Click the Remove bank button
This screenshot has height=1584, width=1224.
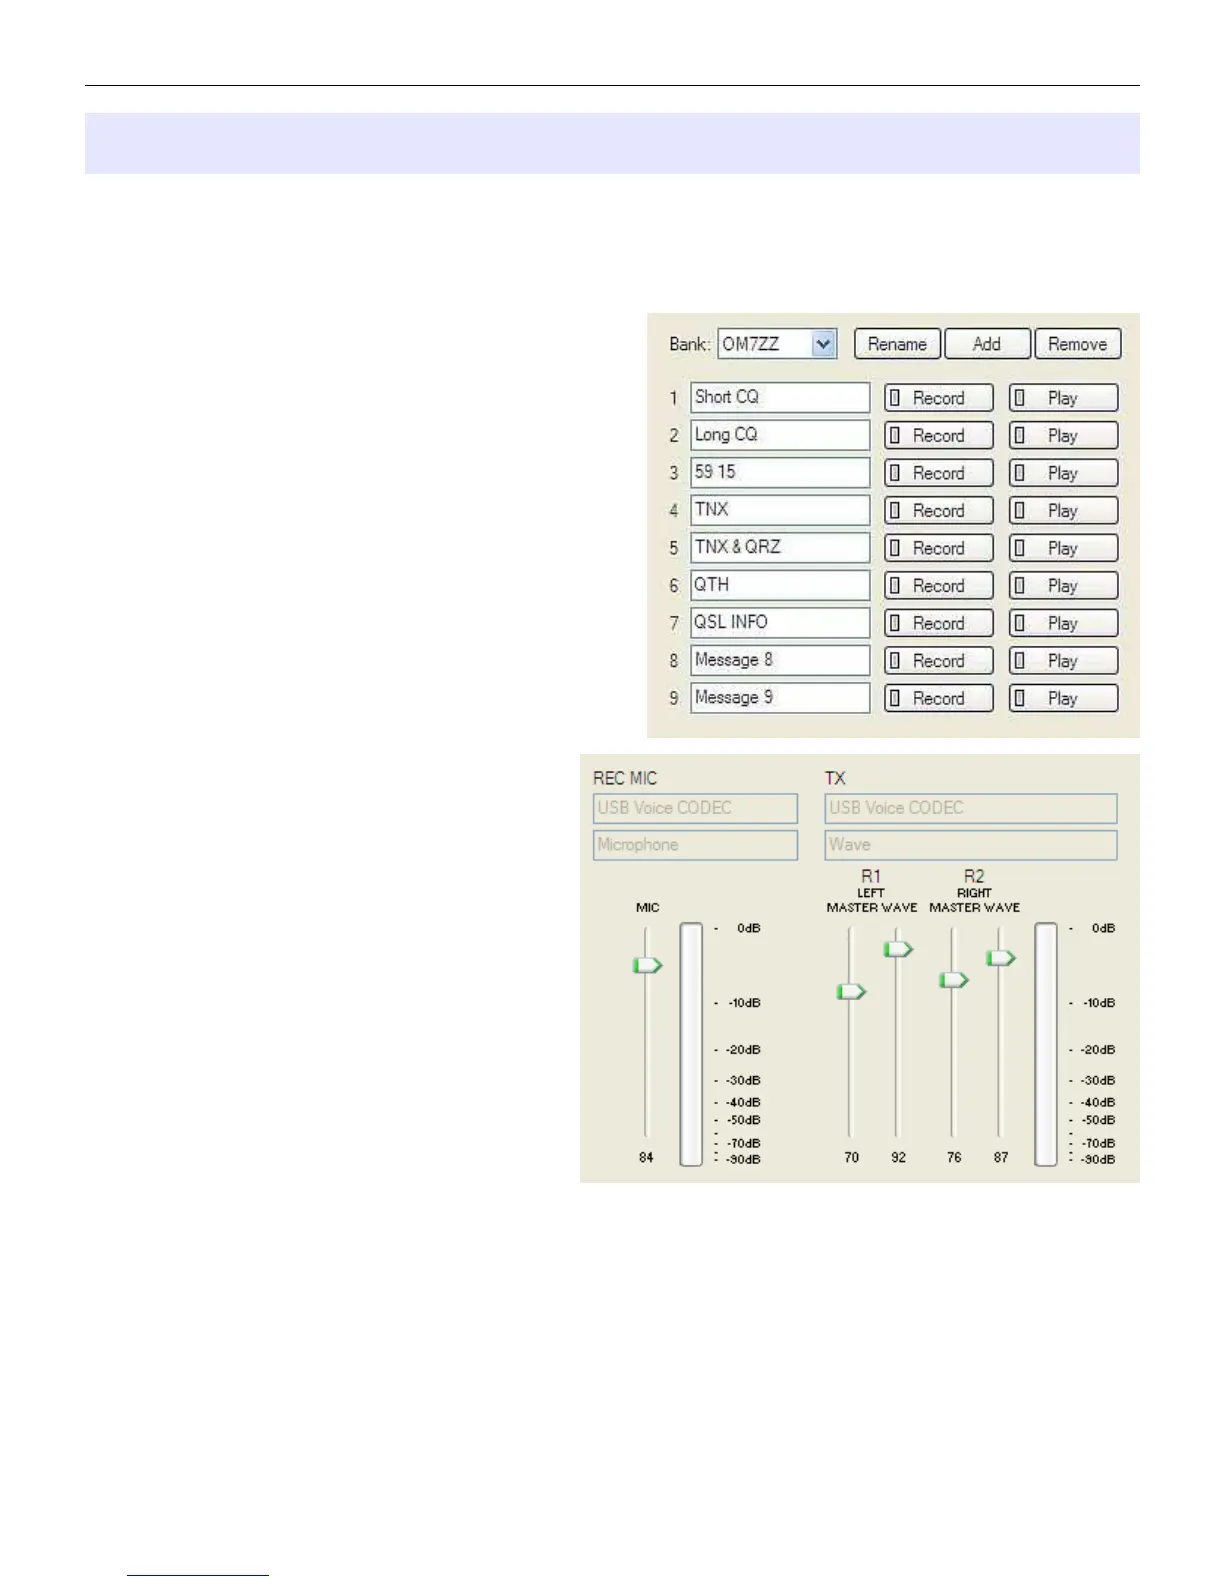click(1077, 344)
